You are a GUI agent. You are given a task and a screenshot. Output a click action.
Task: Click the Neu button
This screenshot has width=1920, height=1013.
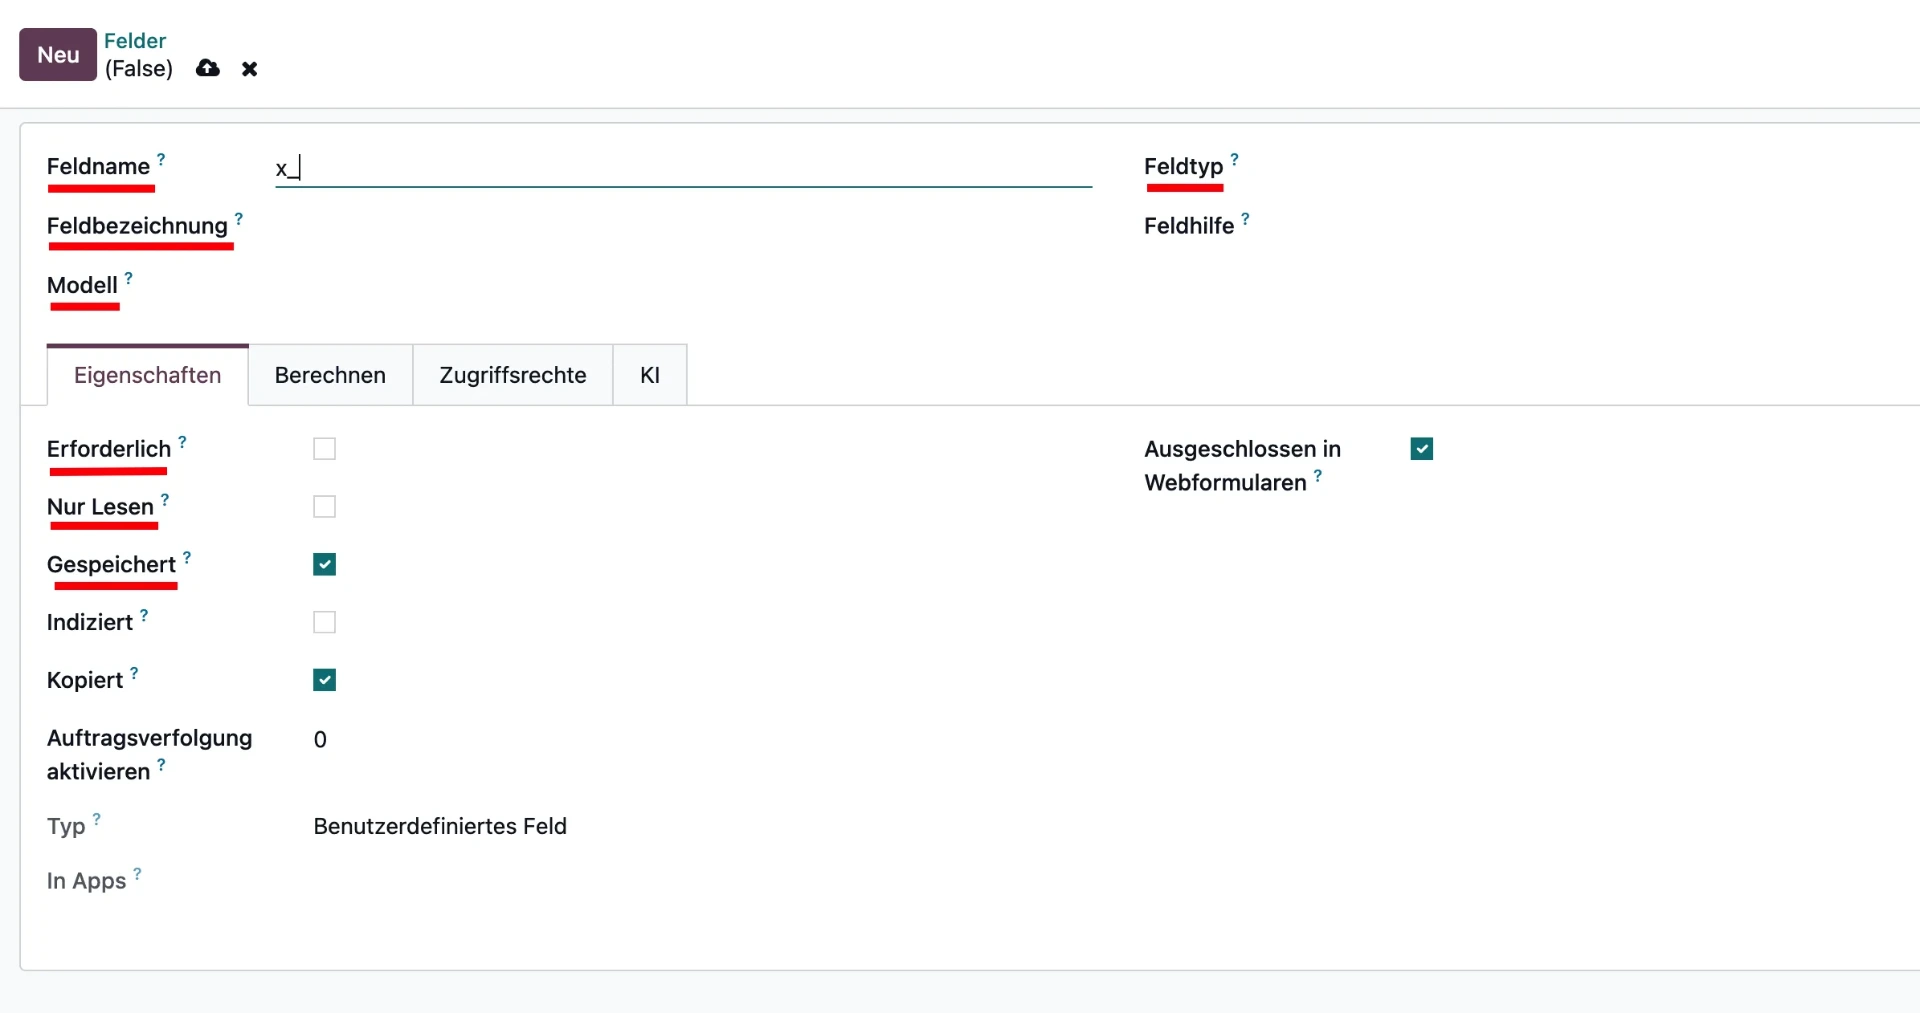(x=56, y=54)
